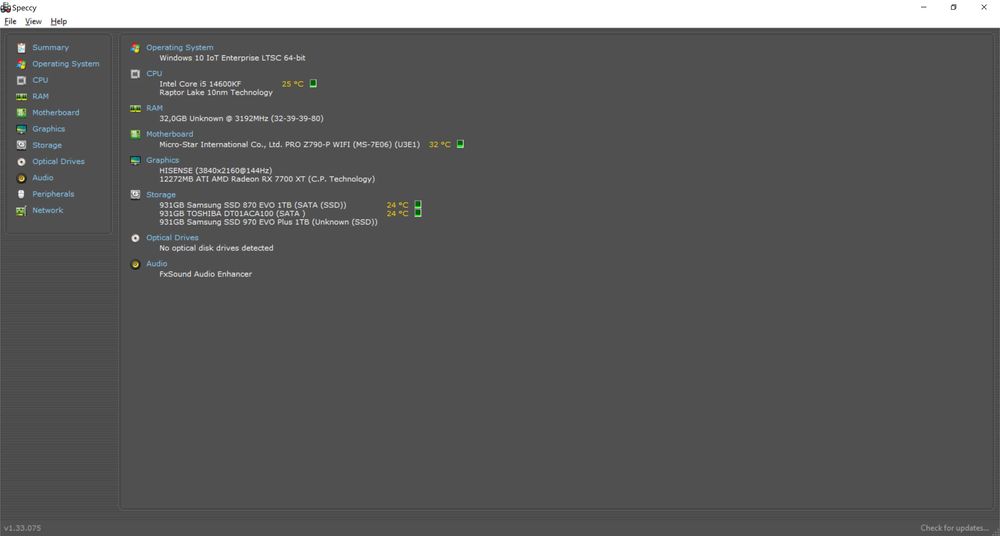1000x536 pixels.
Task: Click the motherboard temperature indicator icon next to 32 °C
Action: pyautogui.click(x=460, y=144)
